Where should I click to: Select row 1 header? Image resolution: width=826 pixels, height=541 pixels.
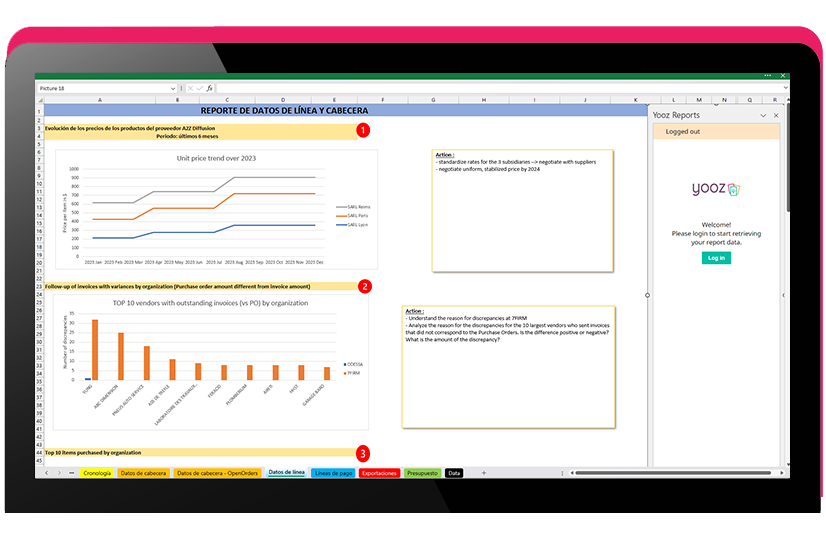click(40, 111)
